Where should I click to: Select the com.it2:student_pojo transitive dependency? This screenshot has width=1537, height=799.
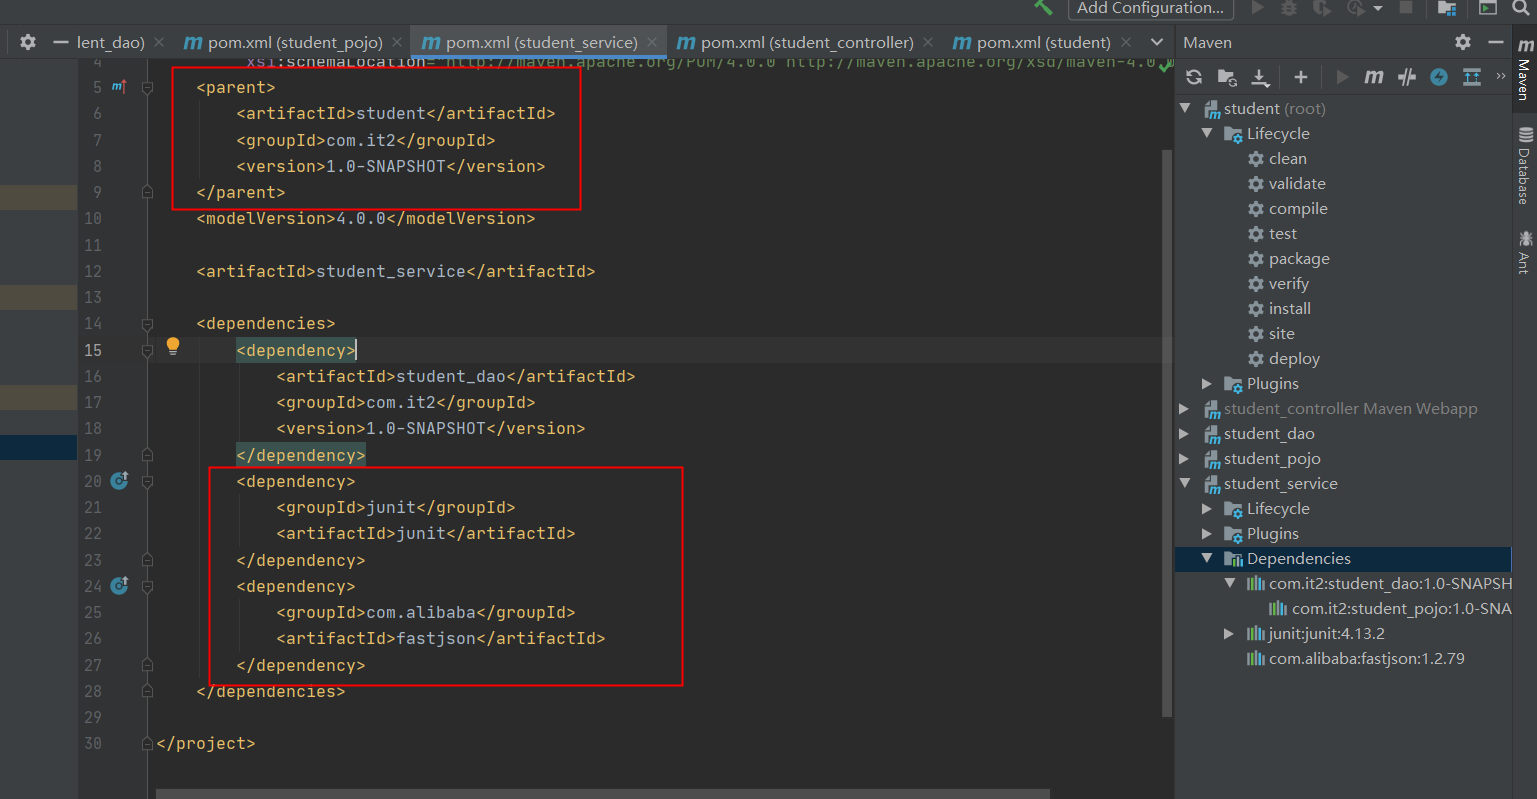click(1390, 609)
